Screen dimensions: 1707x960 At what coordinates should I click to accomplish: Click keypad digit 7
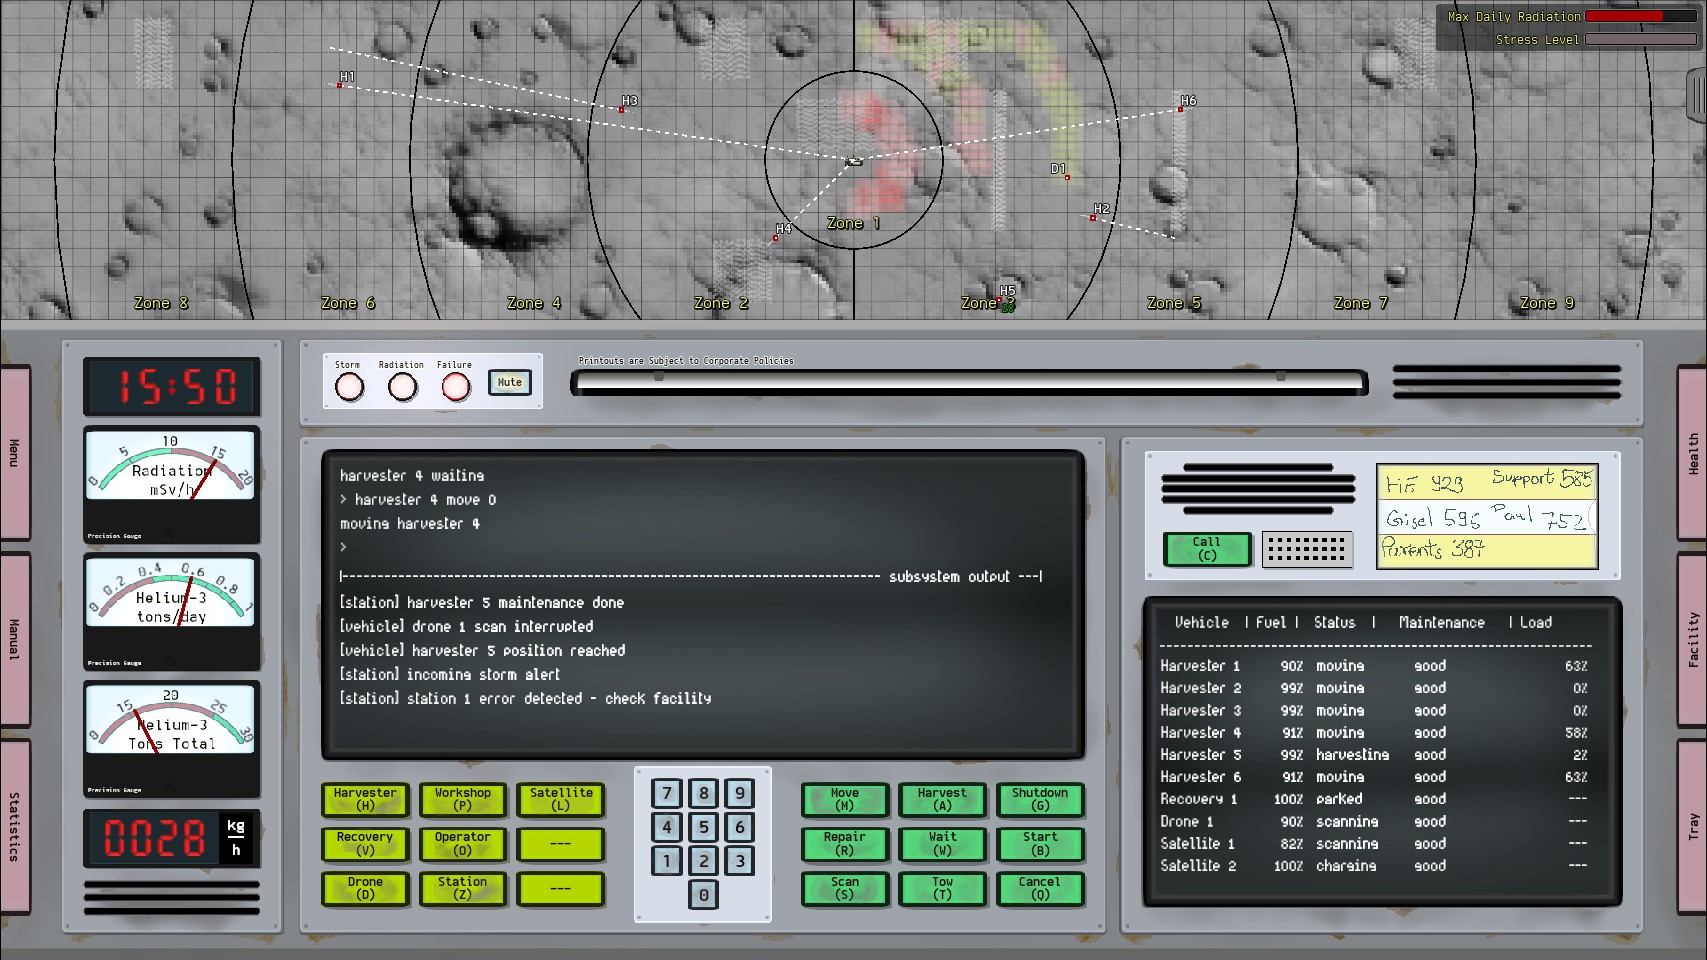(x=667, y=794)
